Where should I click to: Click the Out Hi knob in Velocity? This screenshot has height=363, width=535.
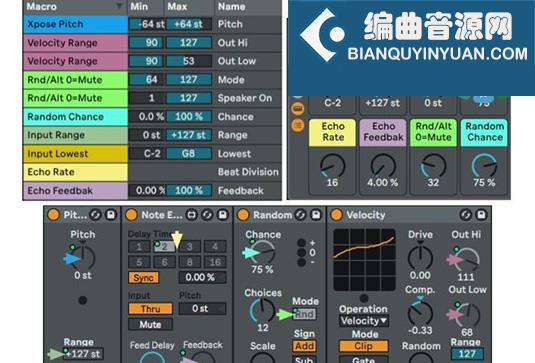[467, 259]
